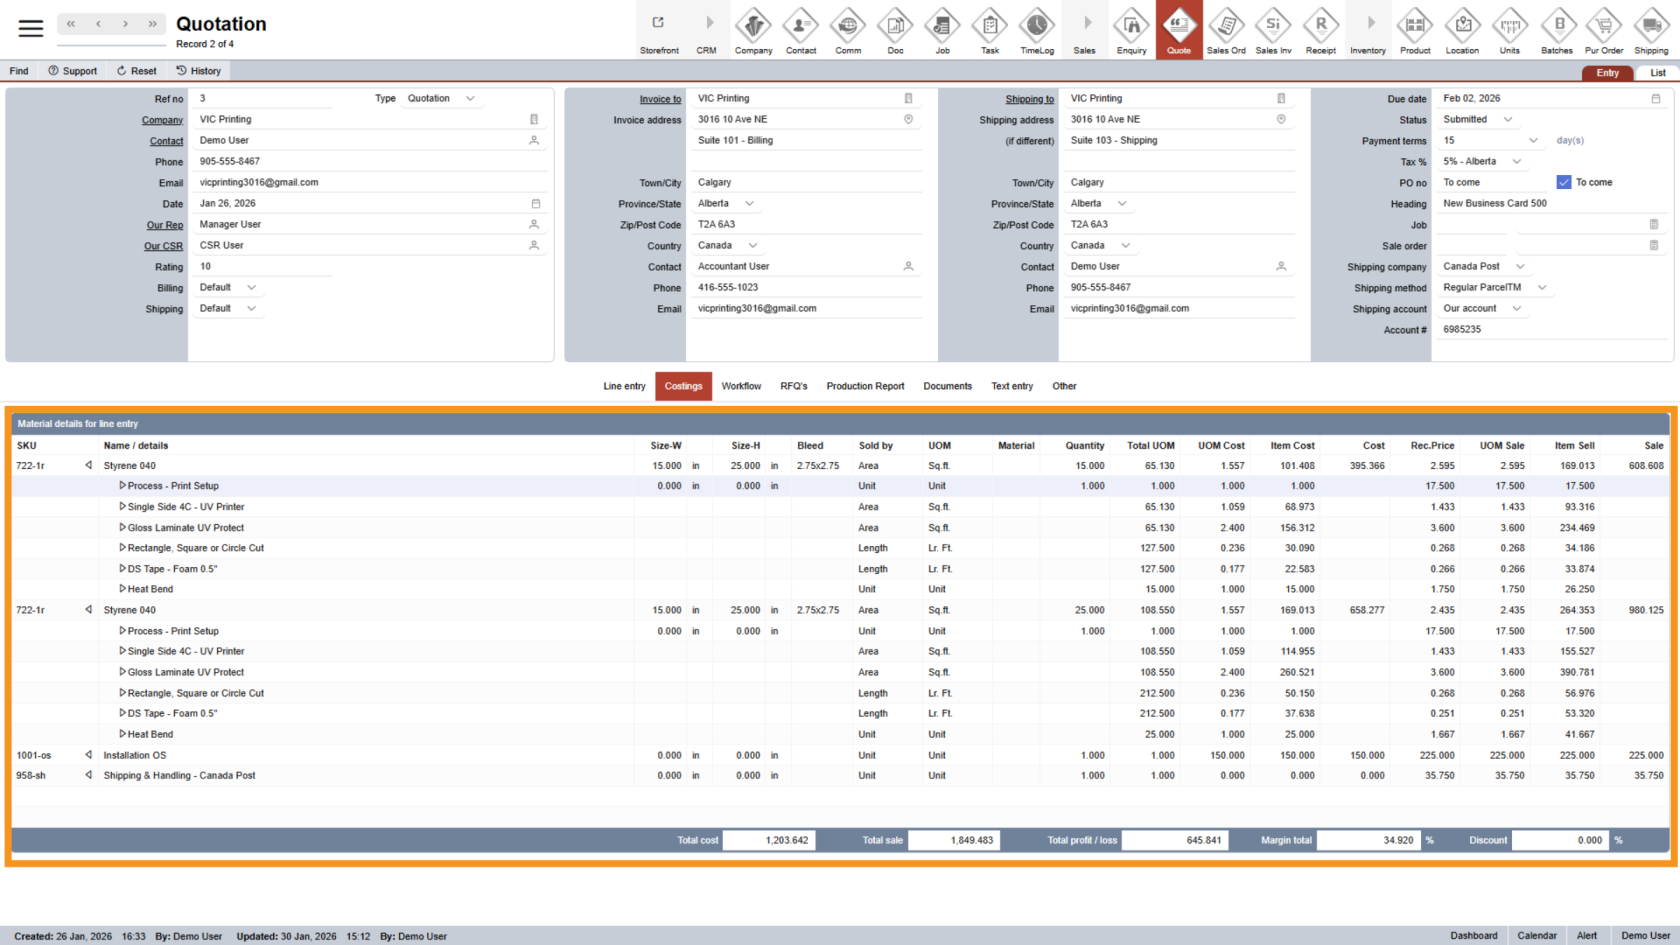
Task: Expand the Gloss Laminate UV Protect row
Action: click(x=123, y=527)
